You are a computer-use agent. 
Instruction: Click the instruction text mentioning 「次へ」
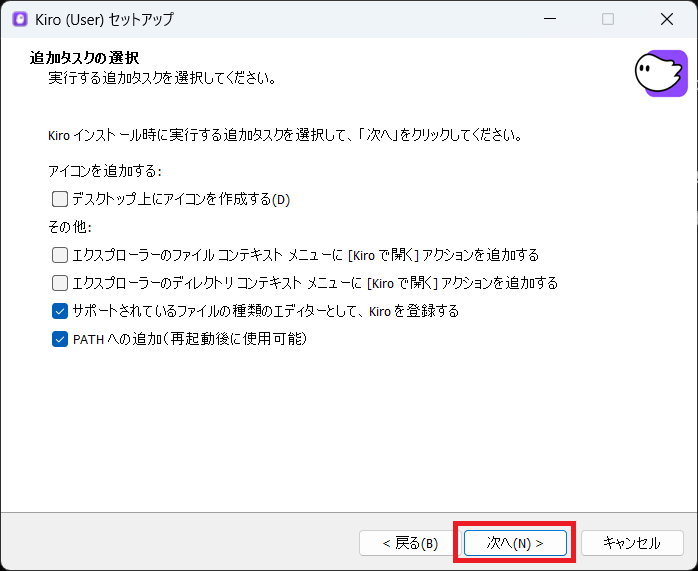pyautogui.click(x=285, y=134)
